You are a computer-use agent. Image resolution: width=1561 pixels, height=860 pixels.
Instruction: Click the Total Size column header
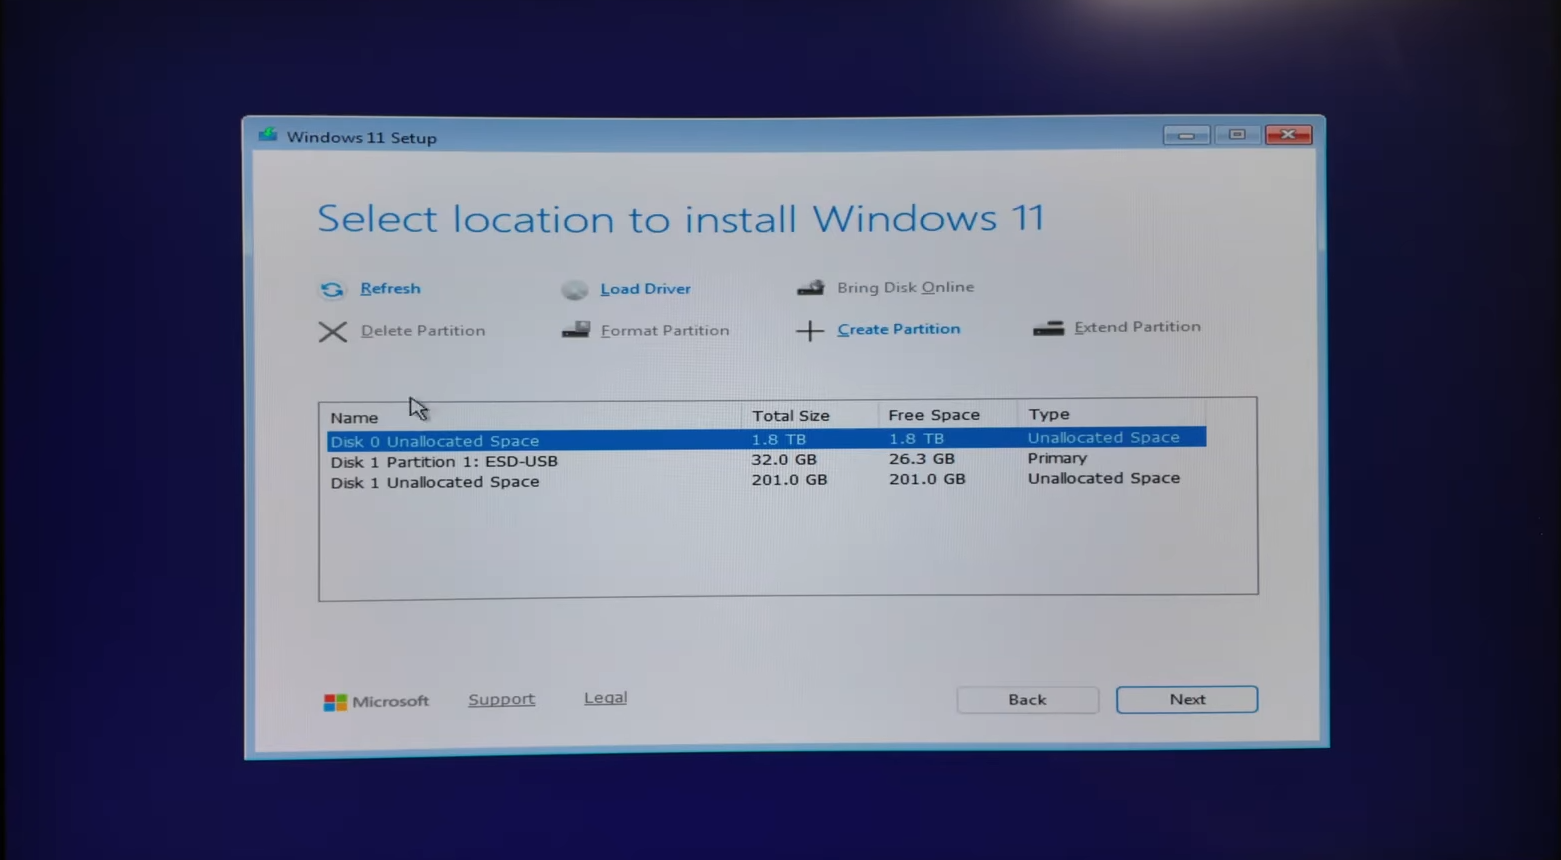(x=810, y=415)
